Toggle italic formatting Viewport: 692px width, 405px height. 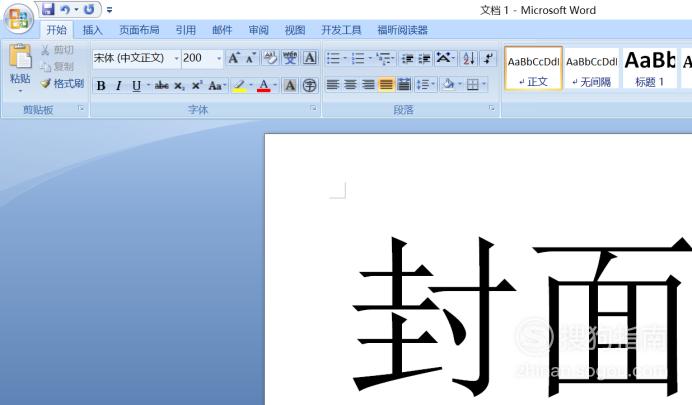(118, 85)
